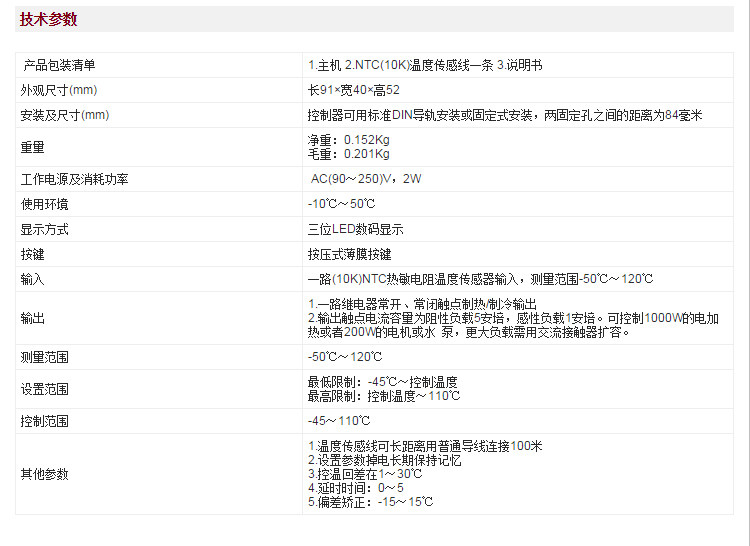Screen dimensions: 750x546
Task: Select the 工作电源及消耗功率 label
Action: pyautogui.click(x=74, y=179)
